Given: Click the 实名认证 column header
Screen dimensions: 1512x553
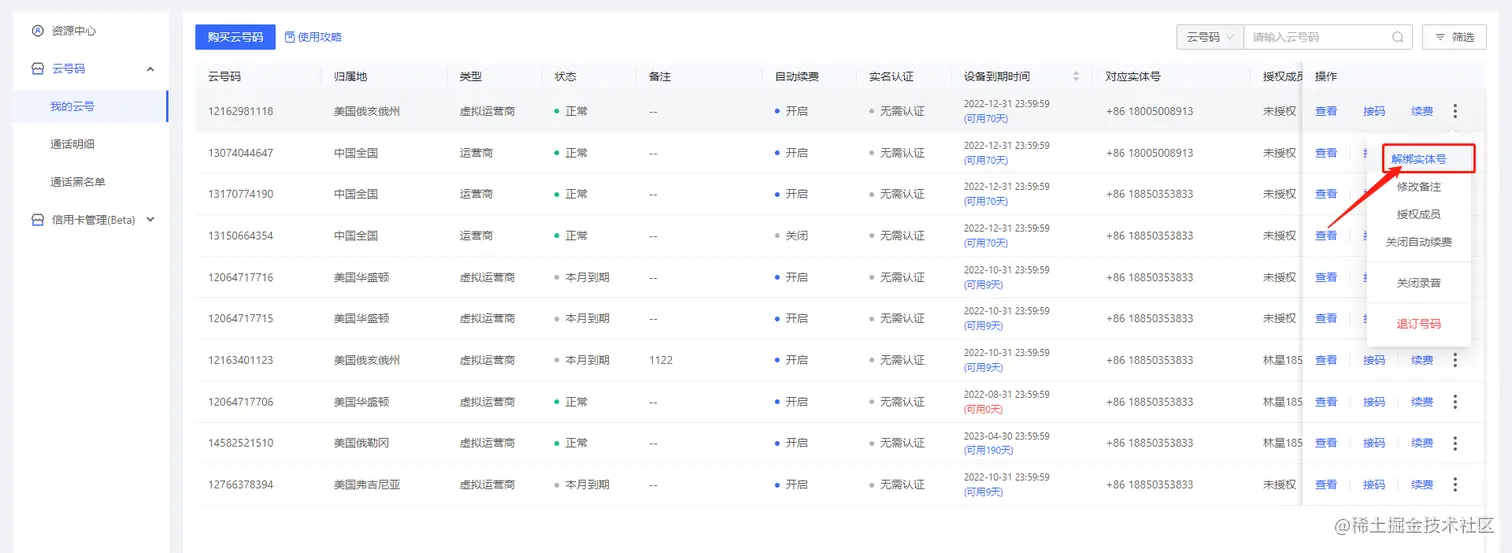Looking at the screenshot, I should (x=891, y=76).
